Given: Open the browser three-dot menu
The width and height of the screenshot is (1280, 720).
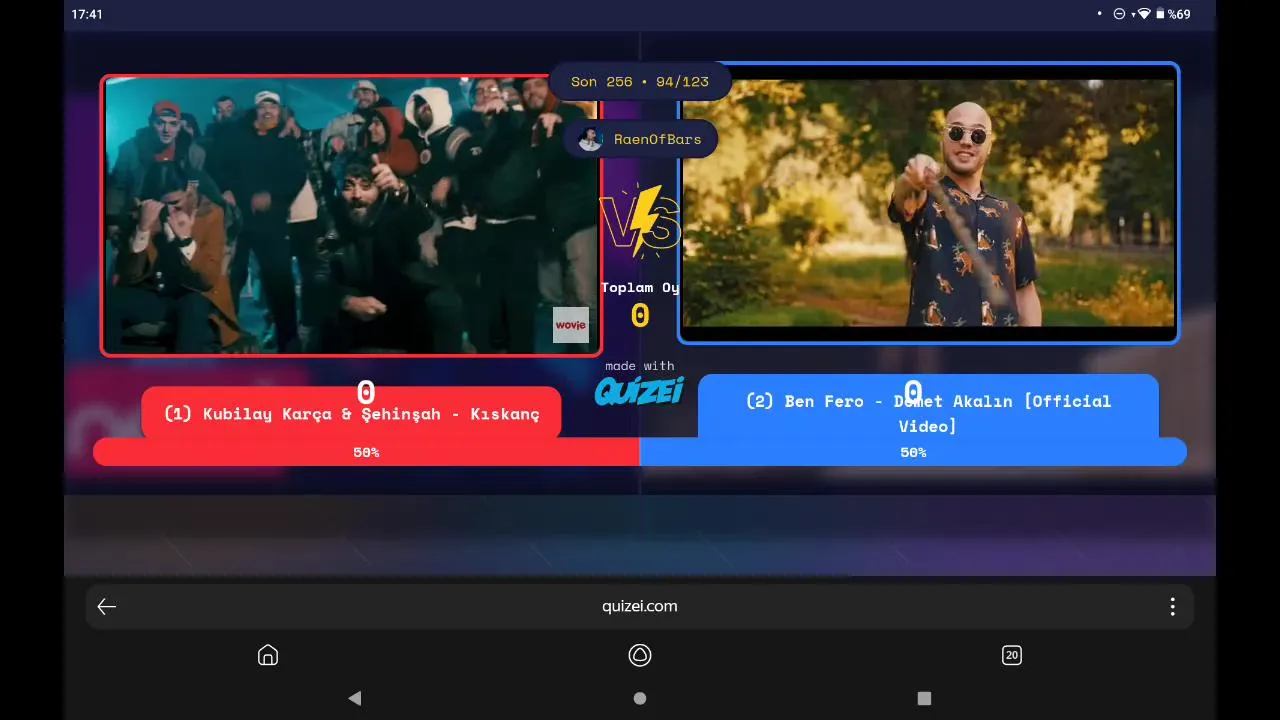Looking at the screenshot, I should (1172, 607).
